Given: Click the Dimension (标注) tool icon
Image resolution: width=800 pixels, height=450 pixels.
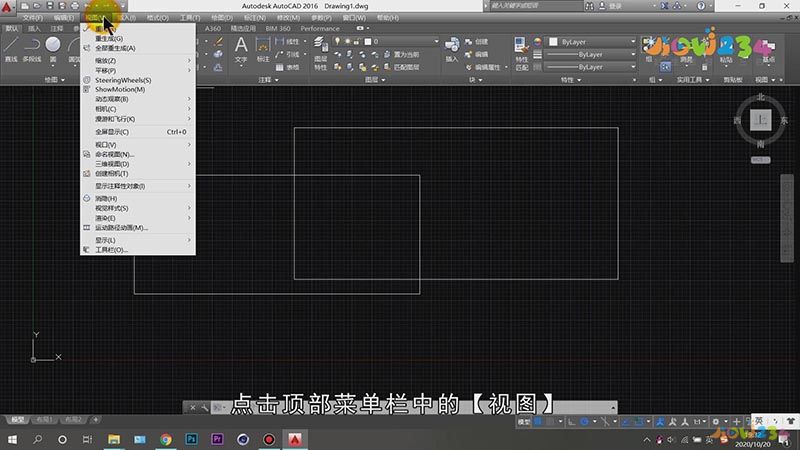Looking at the screenshot, I should coord(263,45).
